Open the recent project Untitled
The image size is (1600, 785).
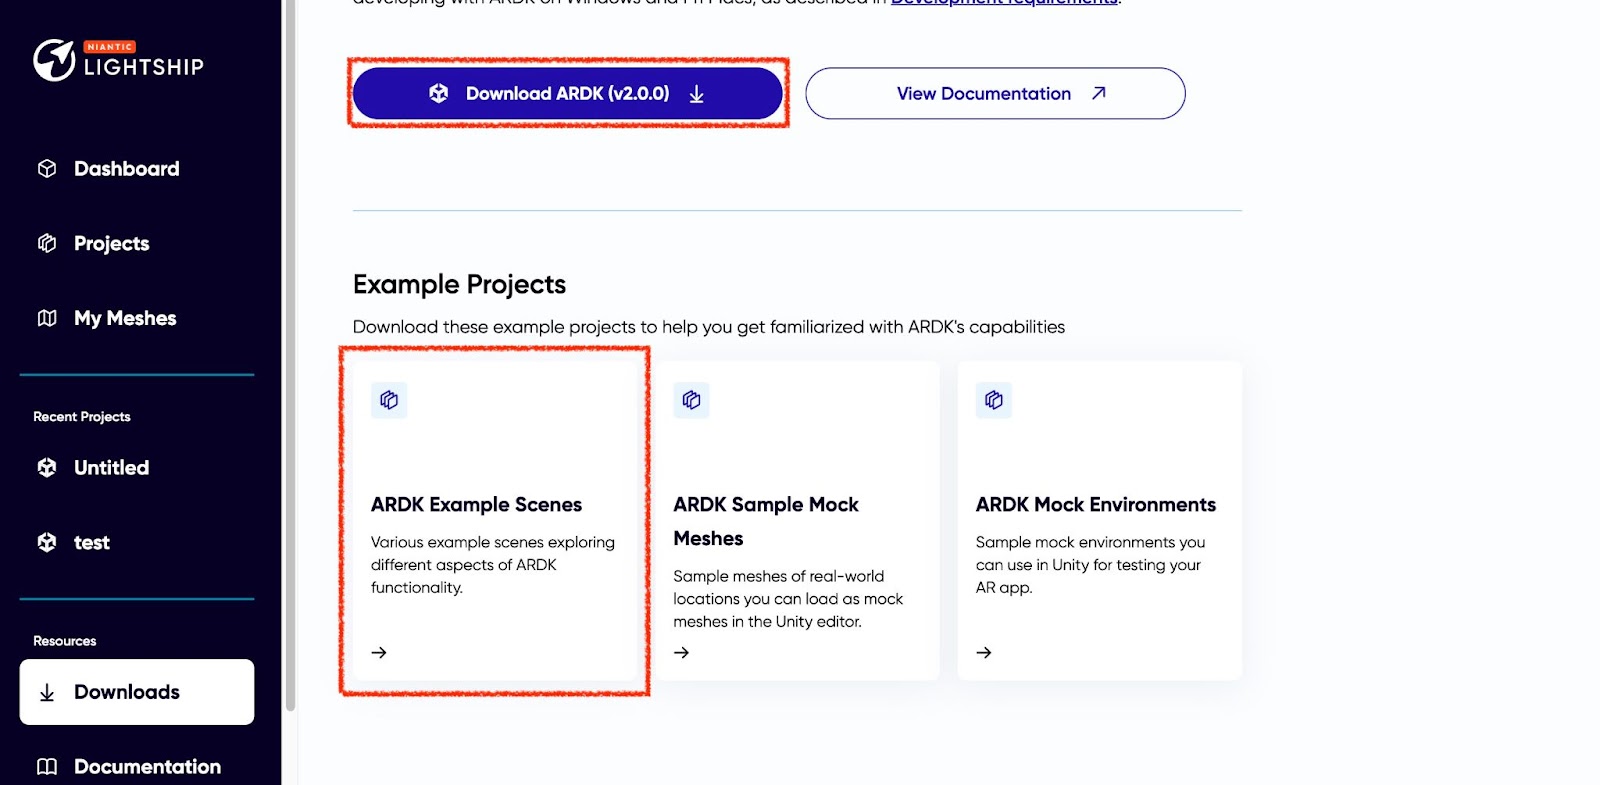(x=111, y=467)
